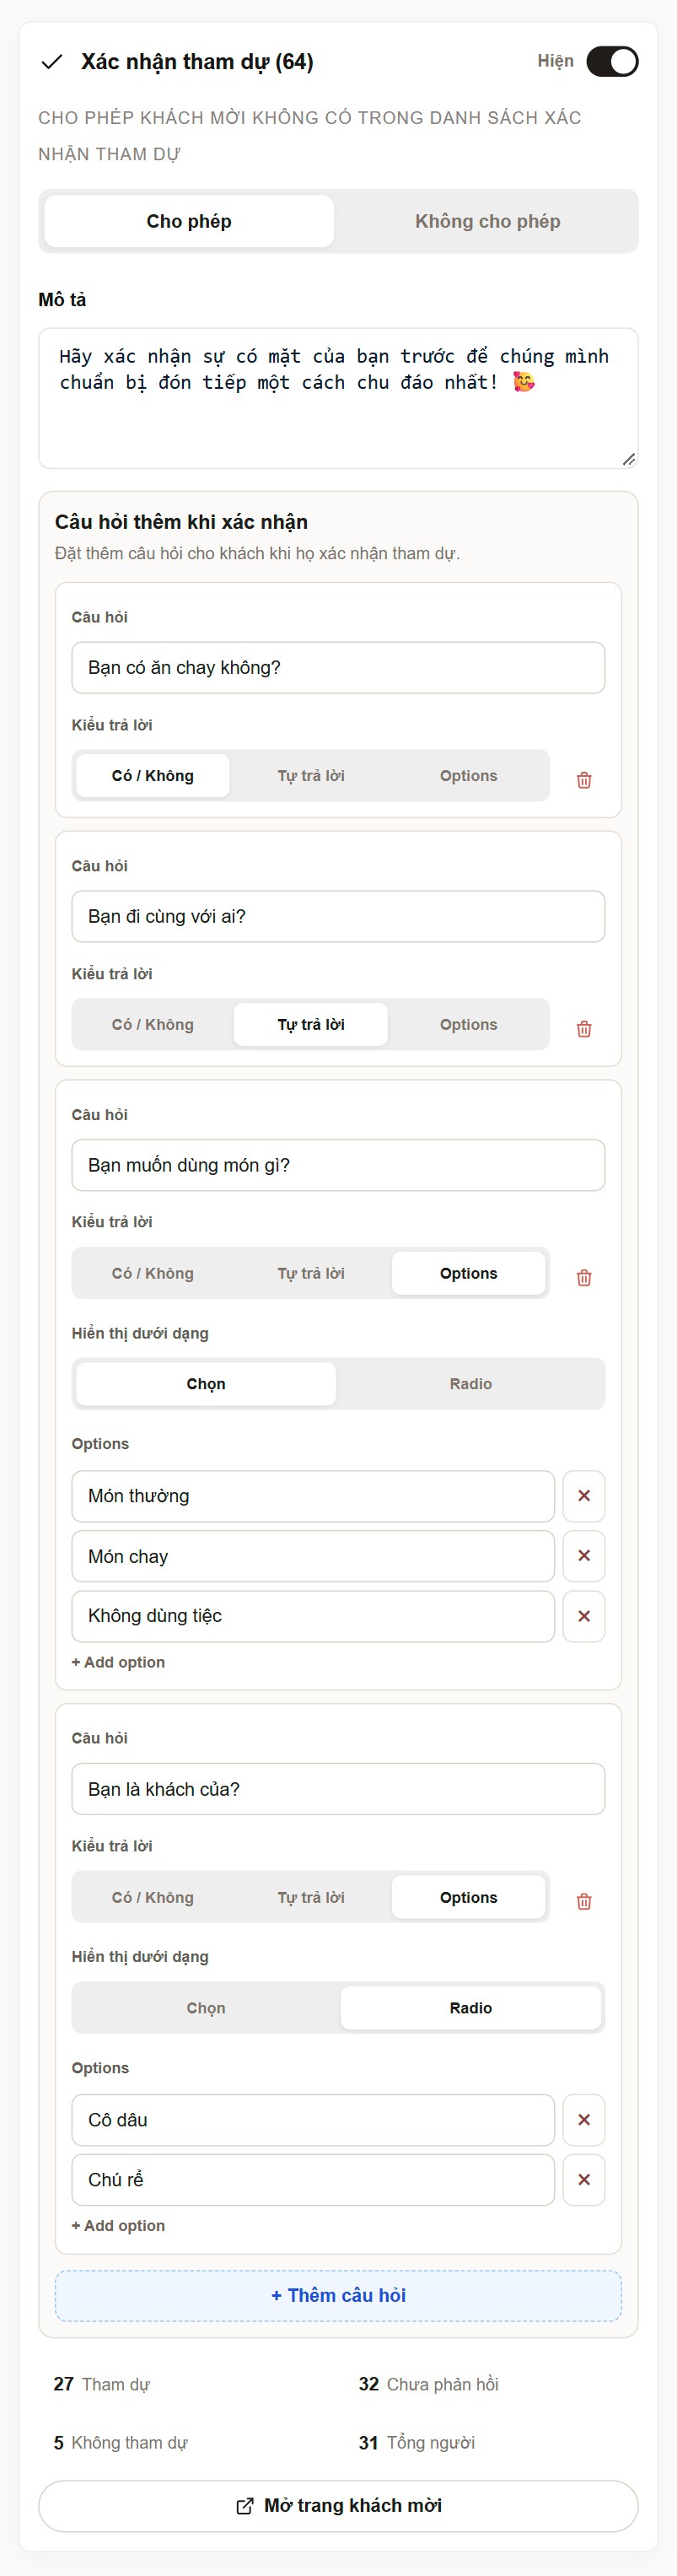Set display to Chọn for 'Bạn là khách của?'
The width and height of the screenshot is (677, 2576).
(x=206, y=2008)
